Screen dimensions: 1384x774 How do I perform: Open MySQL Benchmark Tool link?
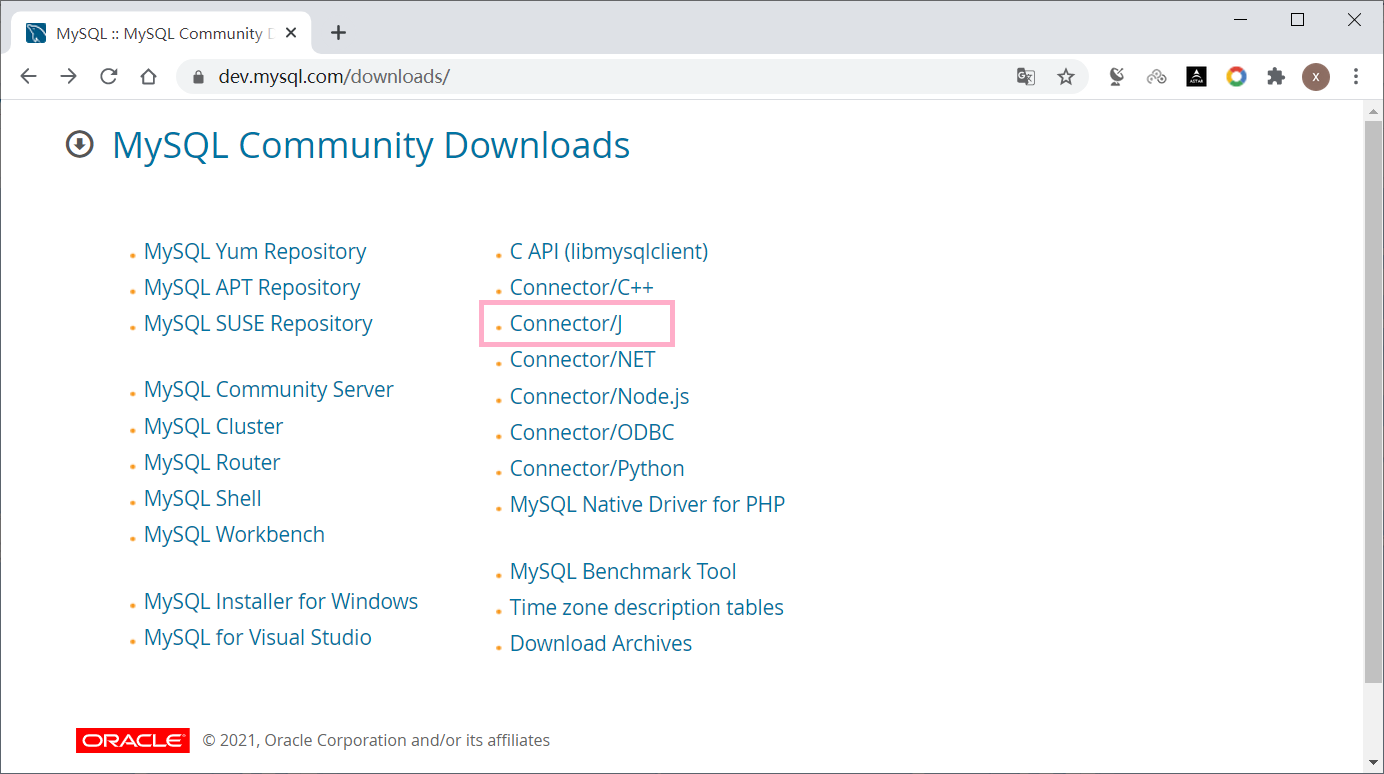pos(623,571)
